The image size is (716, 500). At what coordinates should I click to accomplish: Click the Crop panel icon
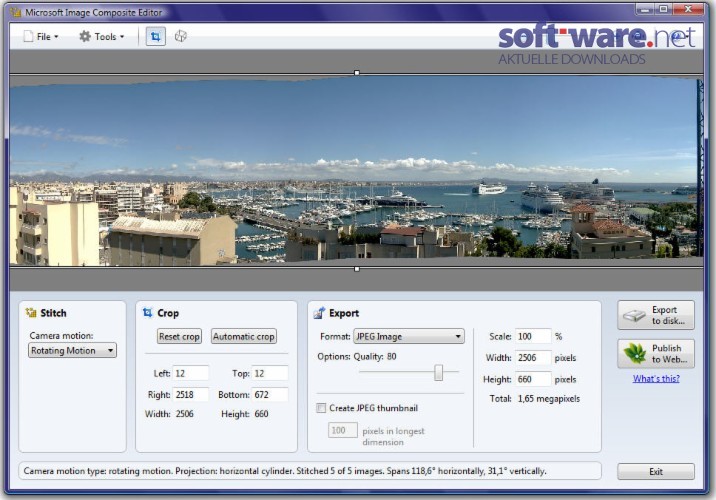[147, 313]
